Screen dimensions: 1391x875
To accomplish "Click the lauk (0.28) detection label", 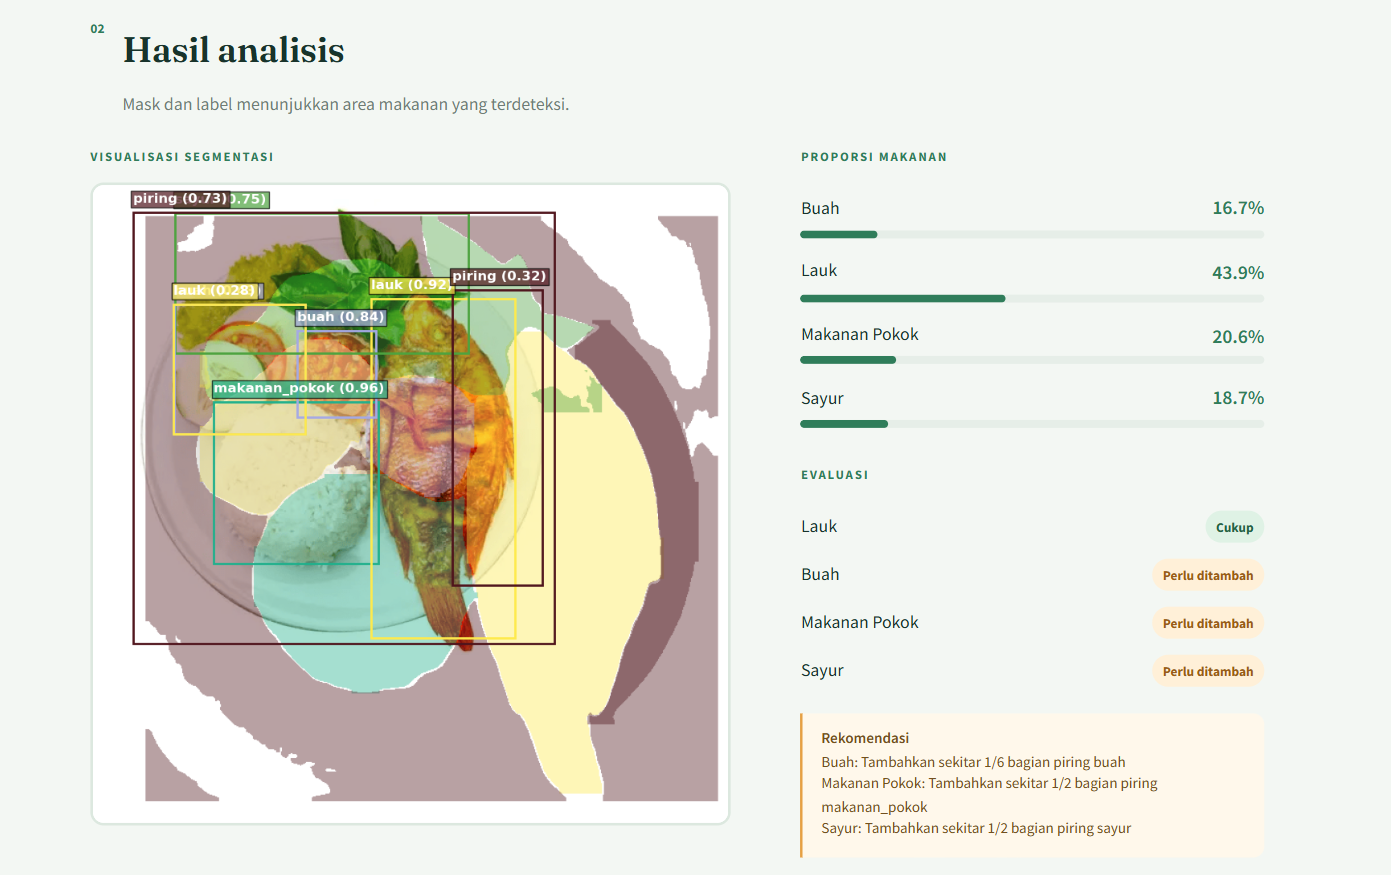I will point(216,291).
